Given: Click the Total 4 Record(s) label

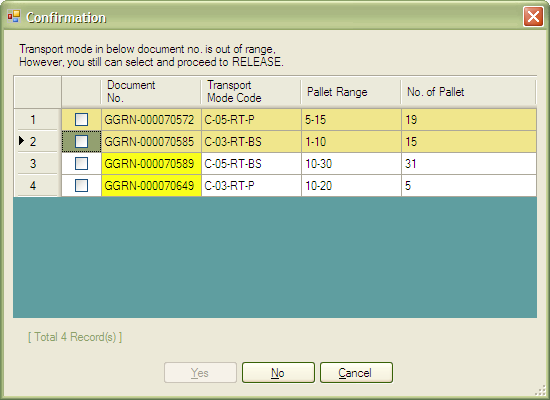Looking at the screenshot, I should pyautogui.click(x=75, y=337).
